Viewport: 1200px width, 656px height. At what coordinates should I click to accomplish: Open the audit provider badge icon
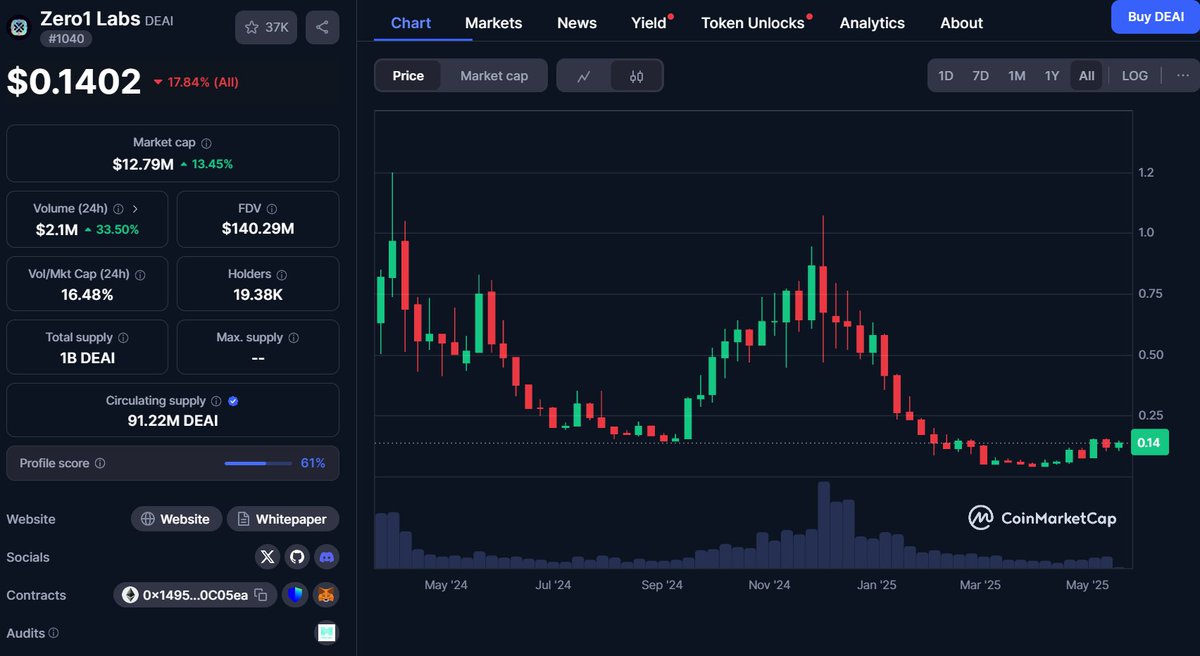pyautogui.click(x=327, y=632)
